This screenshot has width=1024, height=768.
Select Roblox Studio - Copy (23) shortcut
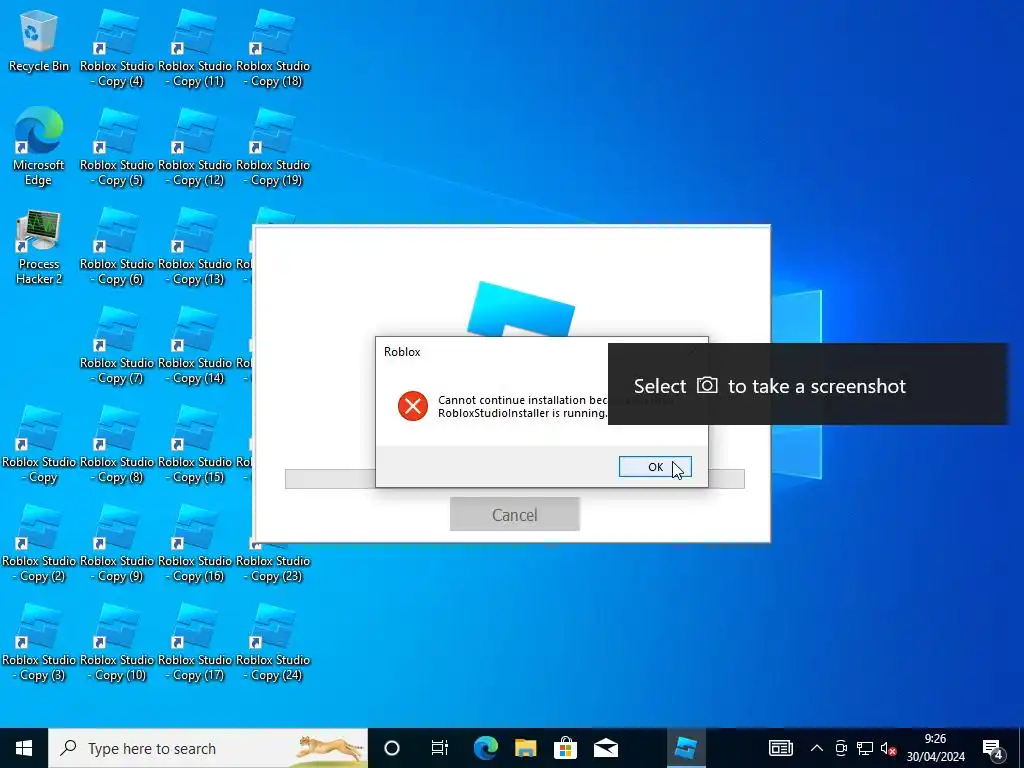click(273, 562)
